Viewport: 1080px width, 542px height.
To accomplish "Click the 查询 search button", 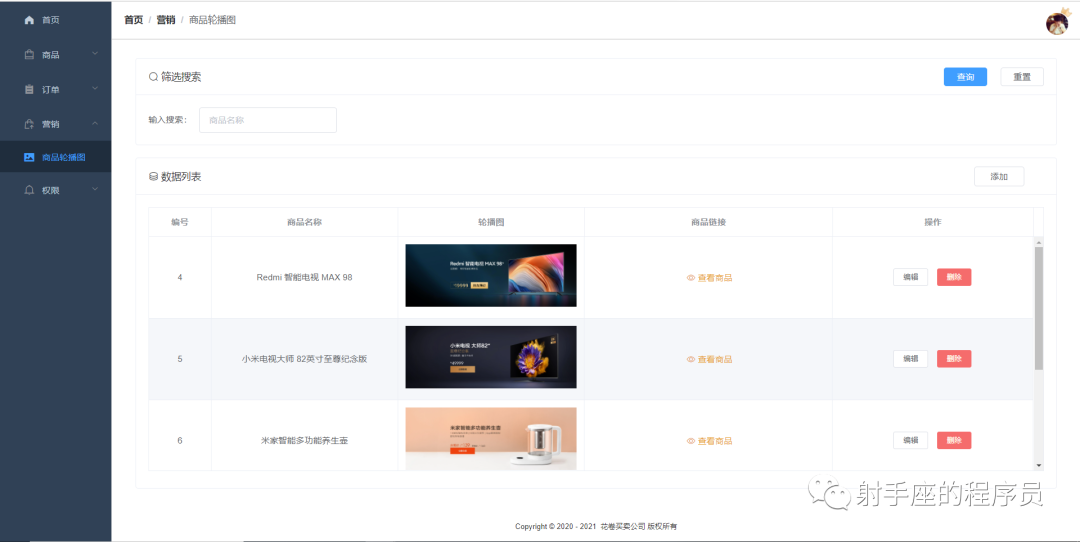I will point(965,77).
